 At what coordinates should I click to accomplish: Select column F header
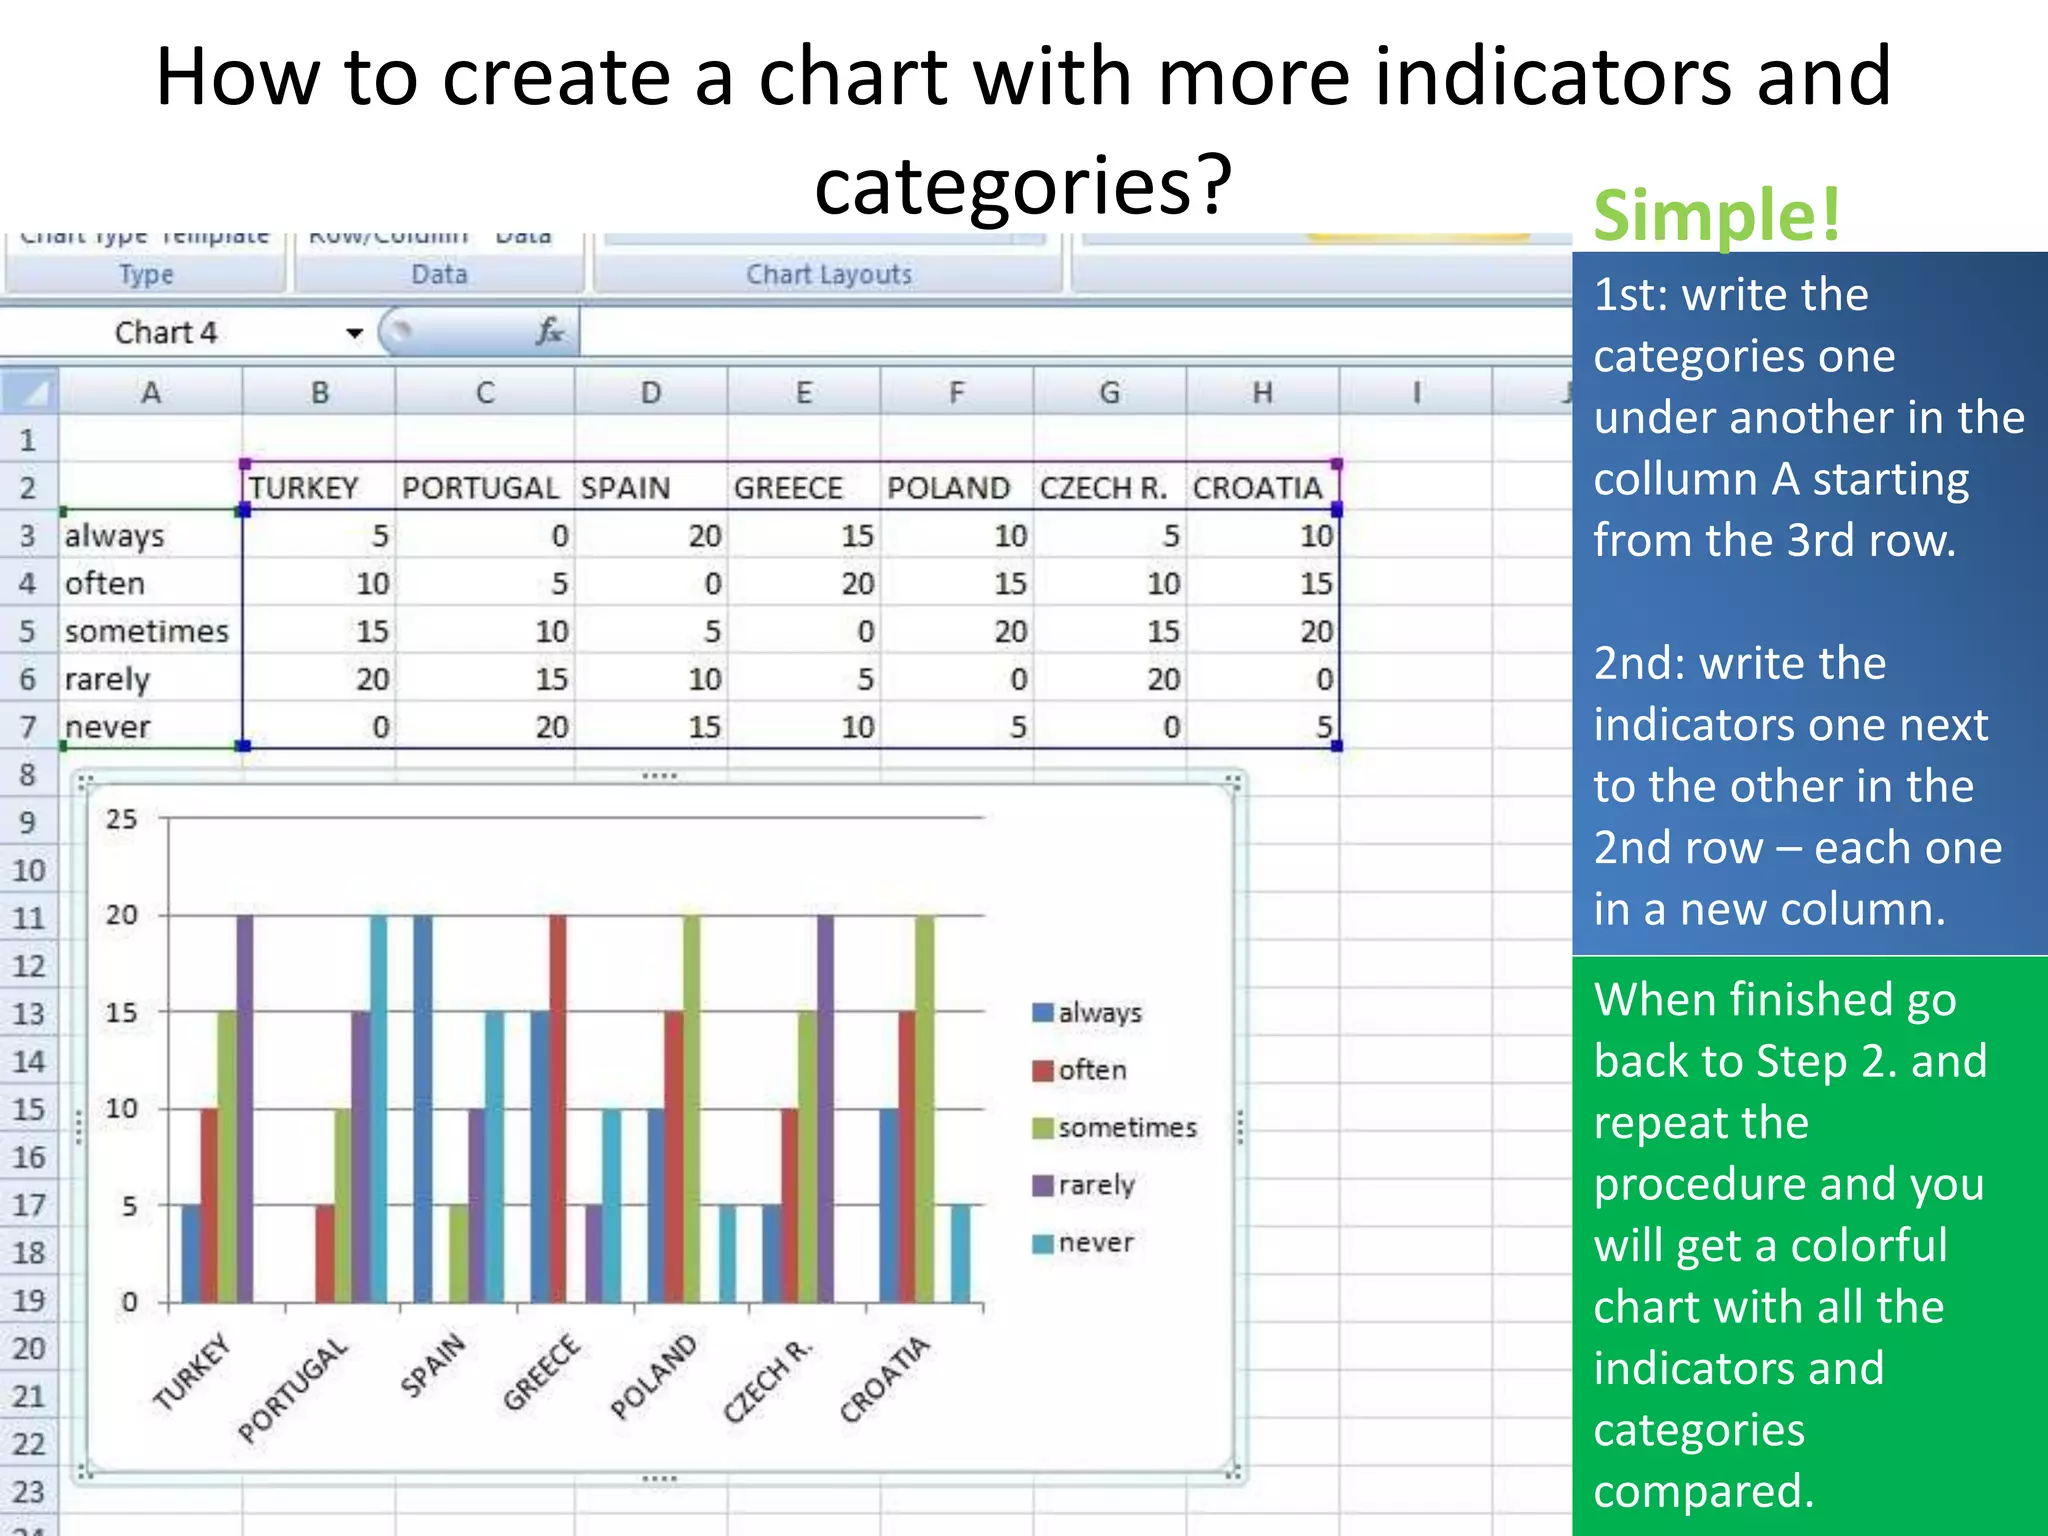click(957, 392)
